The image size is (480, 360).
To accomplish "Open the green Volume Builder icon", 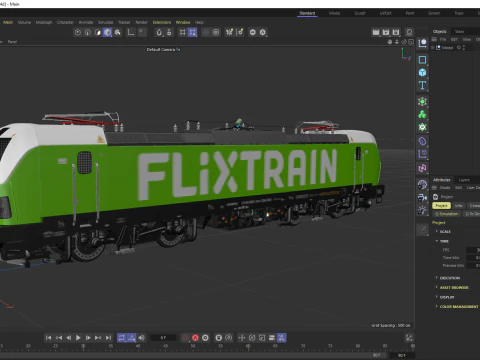I will coord(422,127).
